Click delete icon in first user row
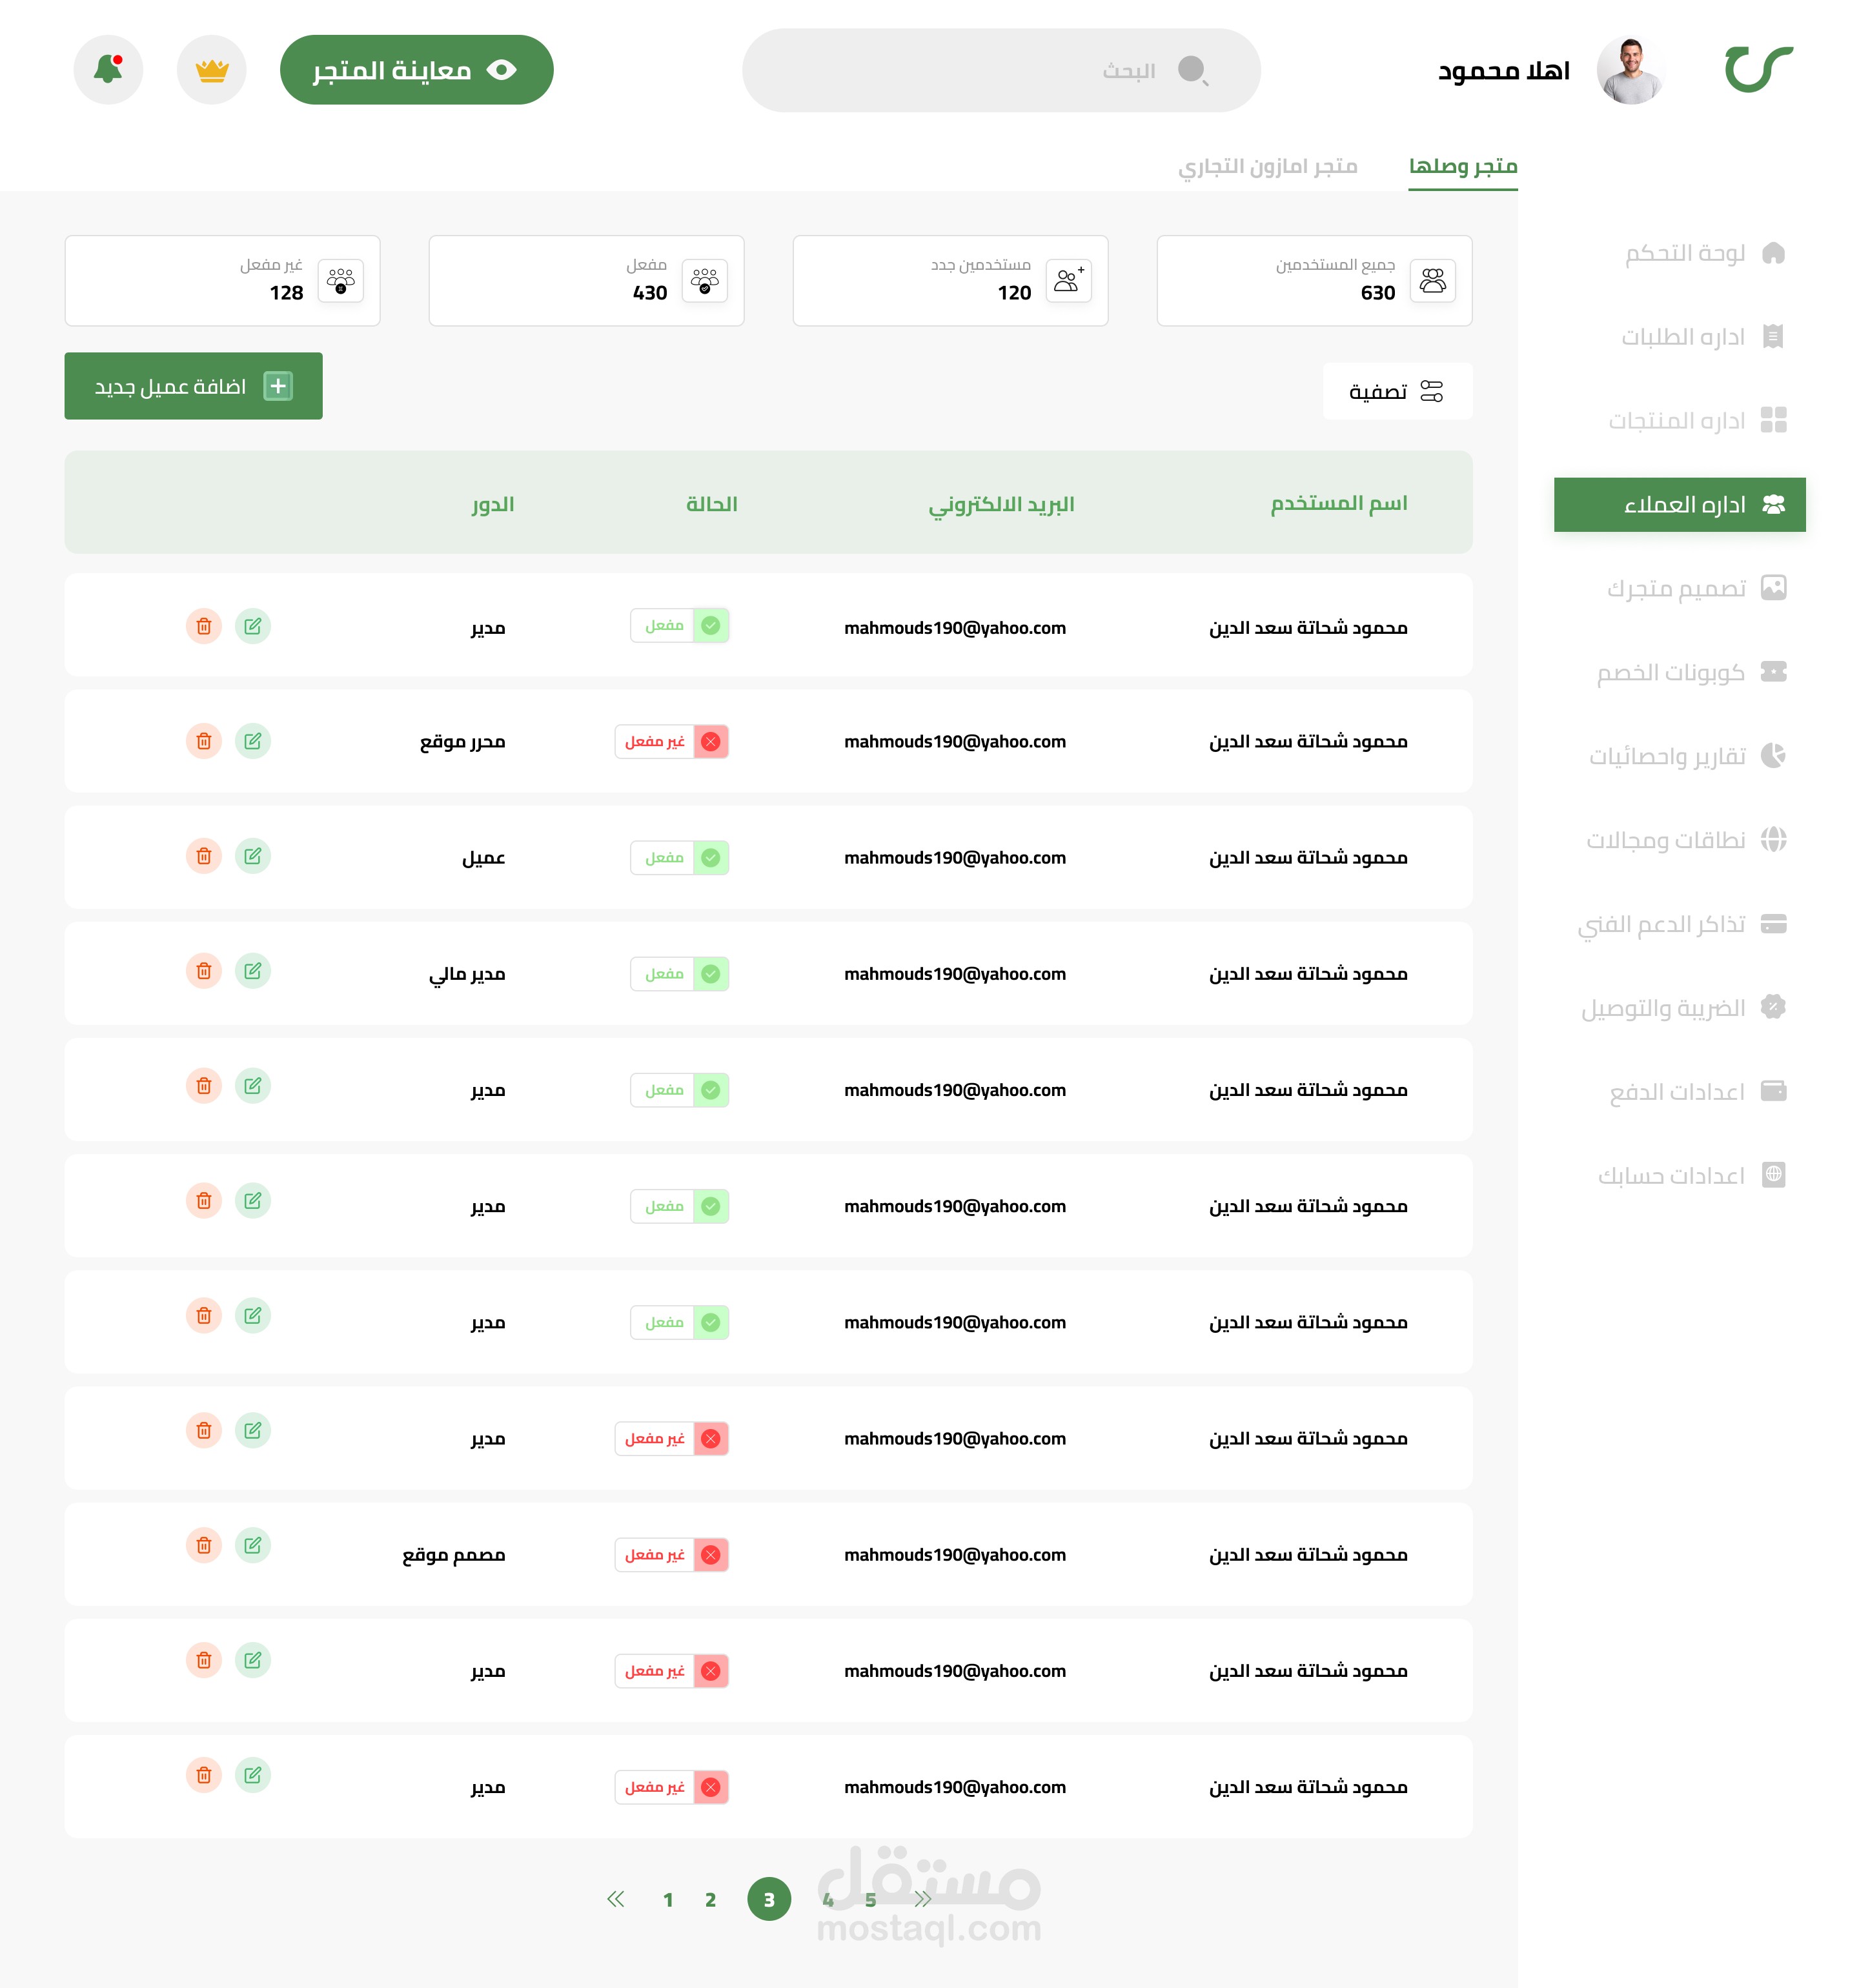Viewport: 1859px width, 1988px height. (204, 626)
